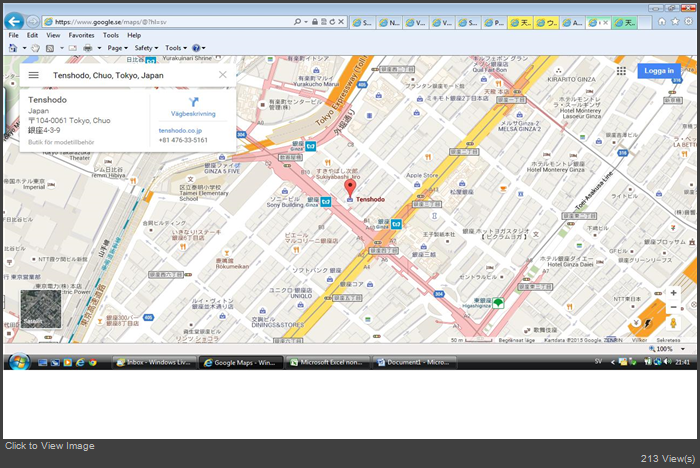
Task: Click the Home icon in command bar
Action: [x=13, y=48]
